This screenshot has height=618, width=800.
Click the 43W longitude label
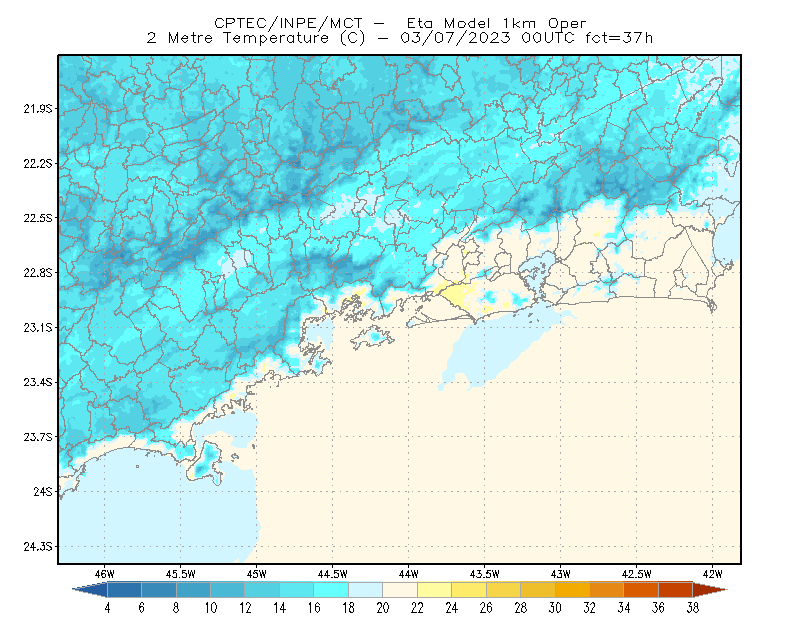click(561, 574)
